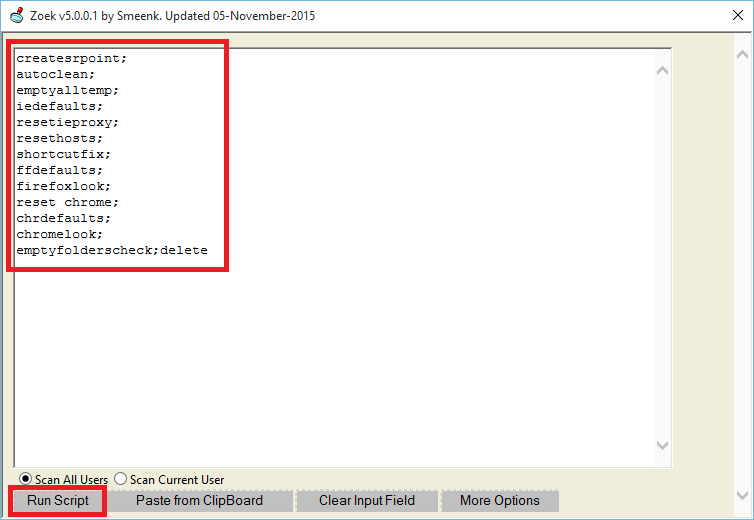
Task: Click the reset chrome; command line
Action: tap(67, 202)
